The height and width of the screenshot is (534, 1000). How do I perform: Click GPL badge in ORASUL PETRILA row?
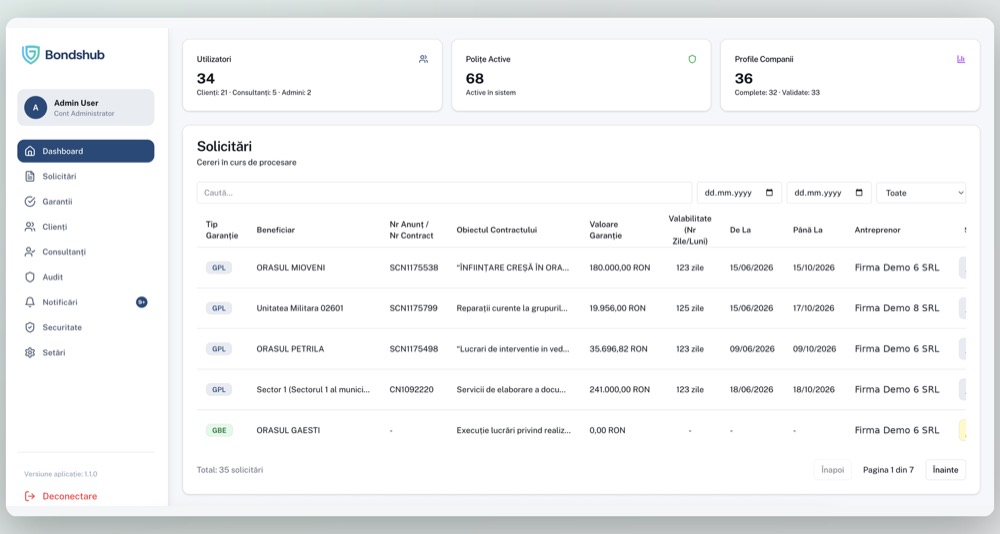219,349
